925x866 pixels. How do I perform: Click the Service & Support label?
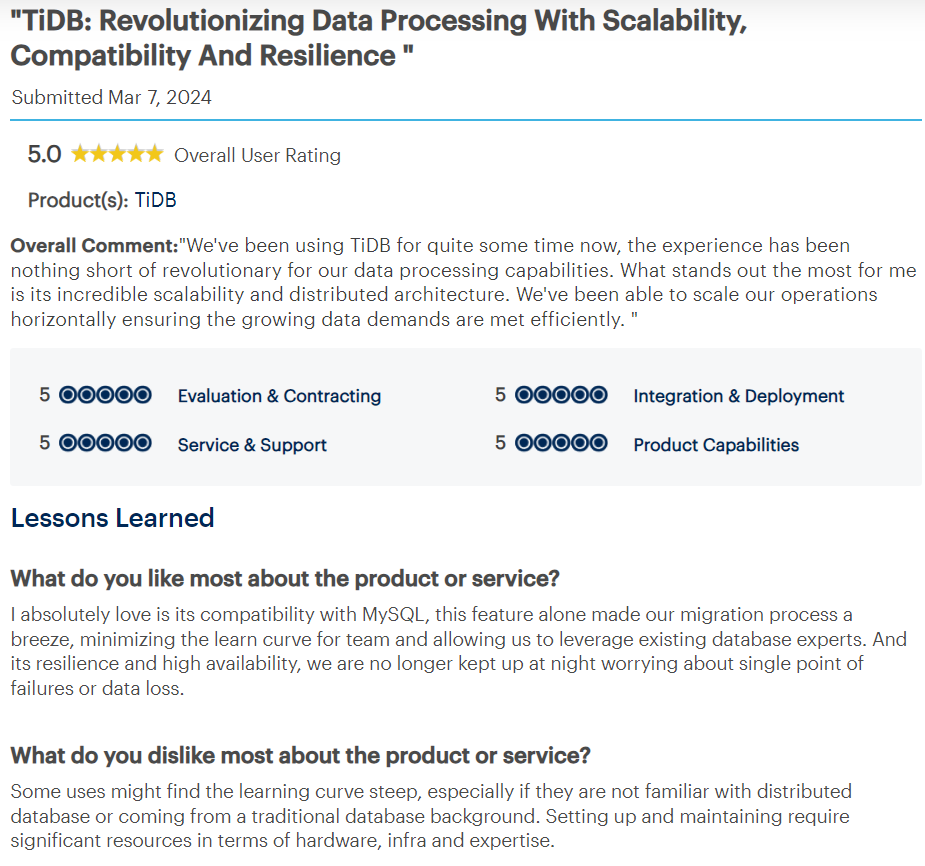pos(252,445)
